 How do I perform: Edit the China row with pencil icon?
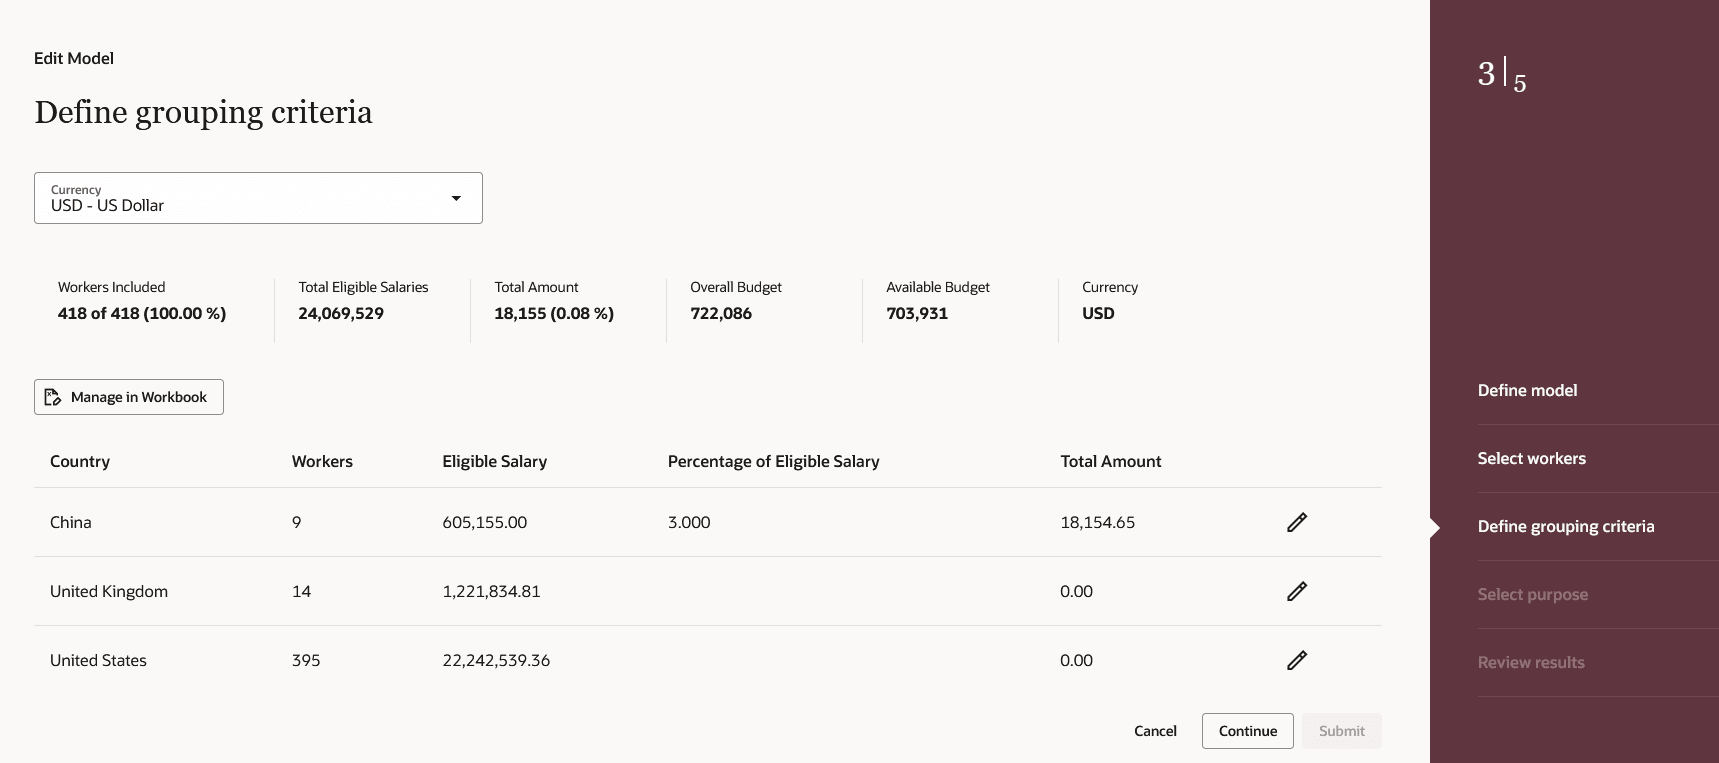1296,522
